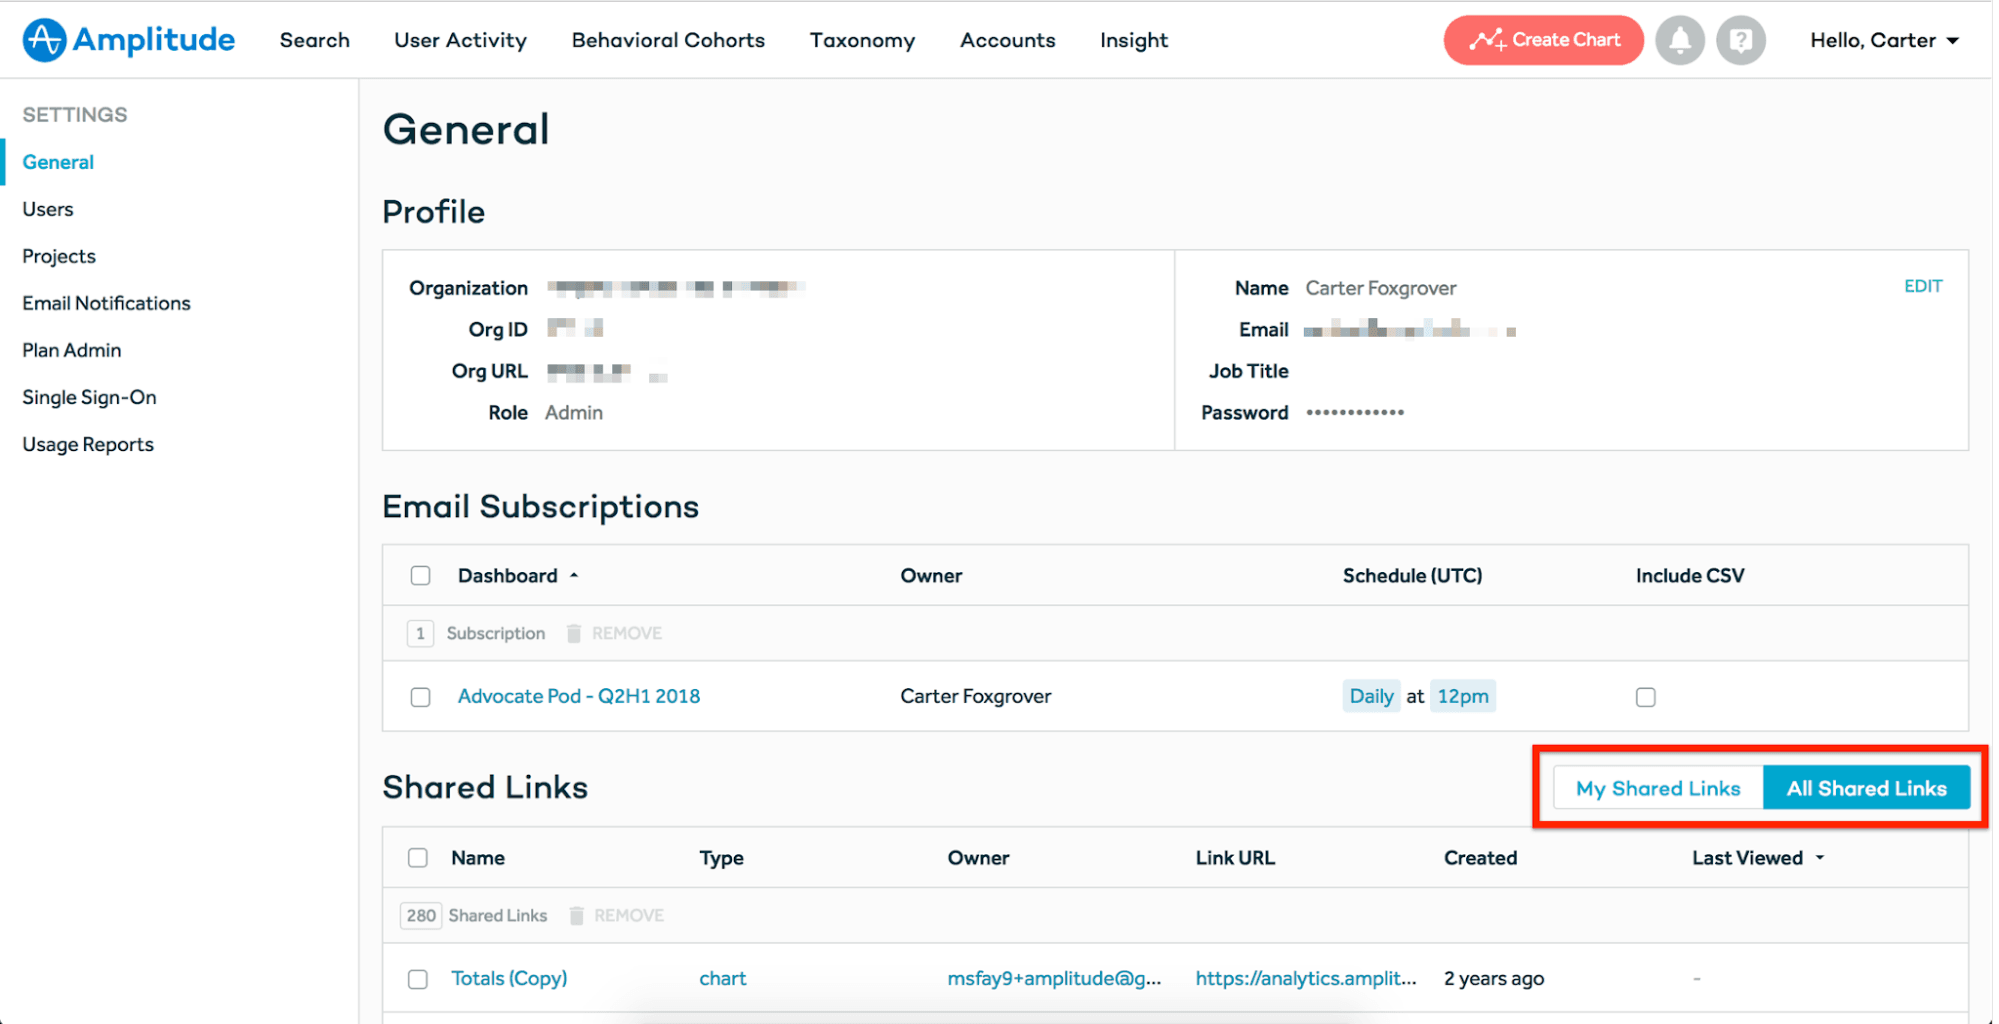Change delivery time via 12pm dropdown
Screen dimensions: 1999x1024
tap(1462, 696)
